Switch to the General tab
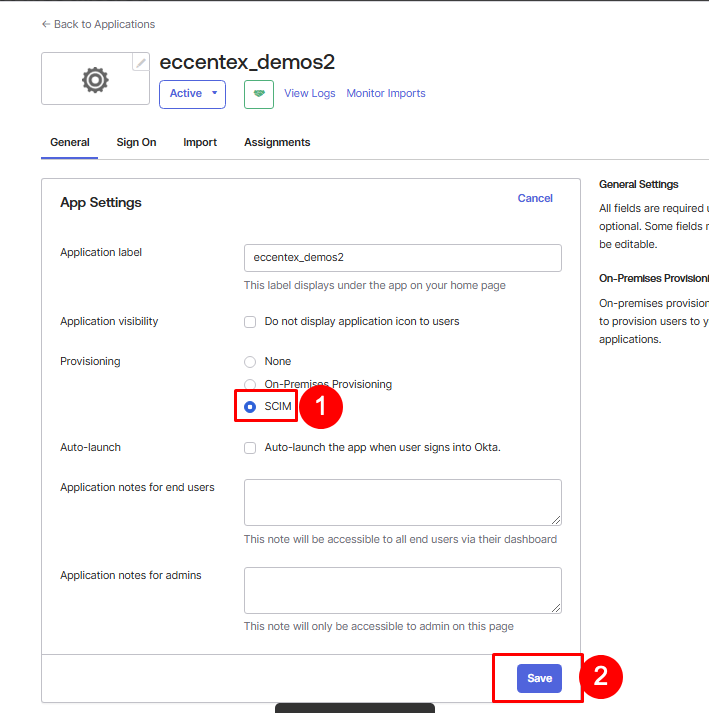 point(70,142)
